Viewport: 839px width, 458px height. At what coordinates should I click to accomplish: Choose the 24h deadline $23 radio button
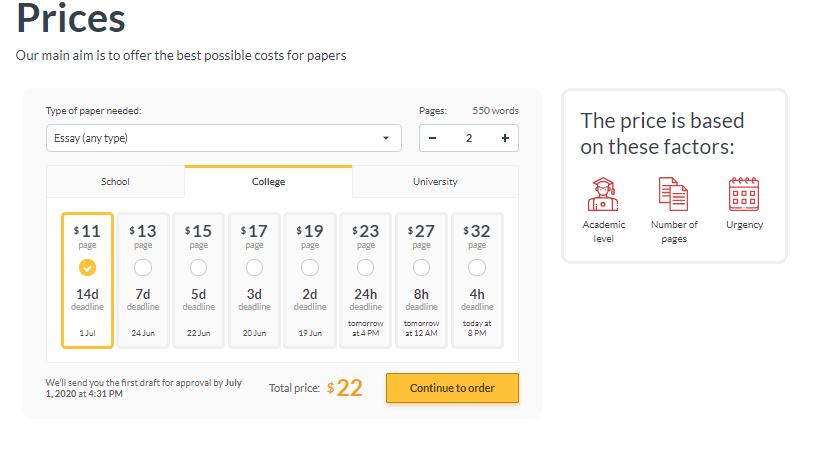pos(365,267)
